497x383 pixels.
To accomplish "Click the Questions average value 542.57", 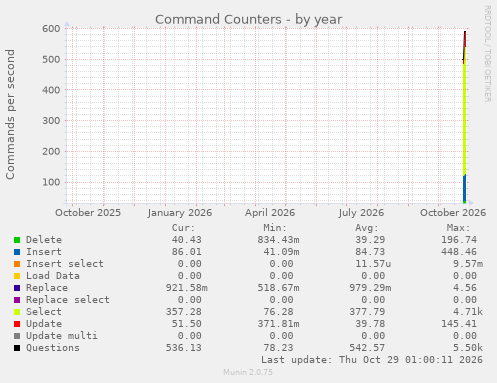I will pyautogui.click(x=367, y=348).
